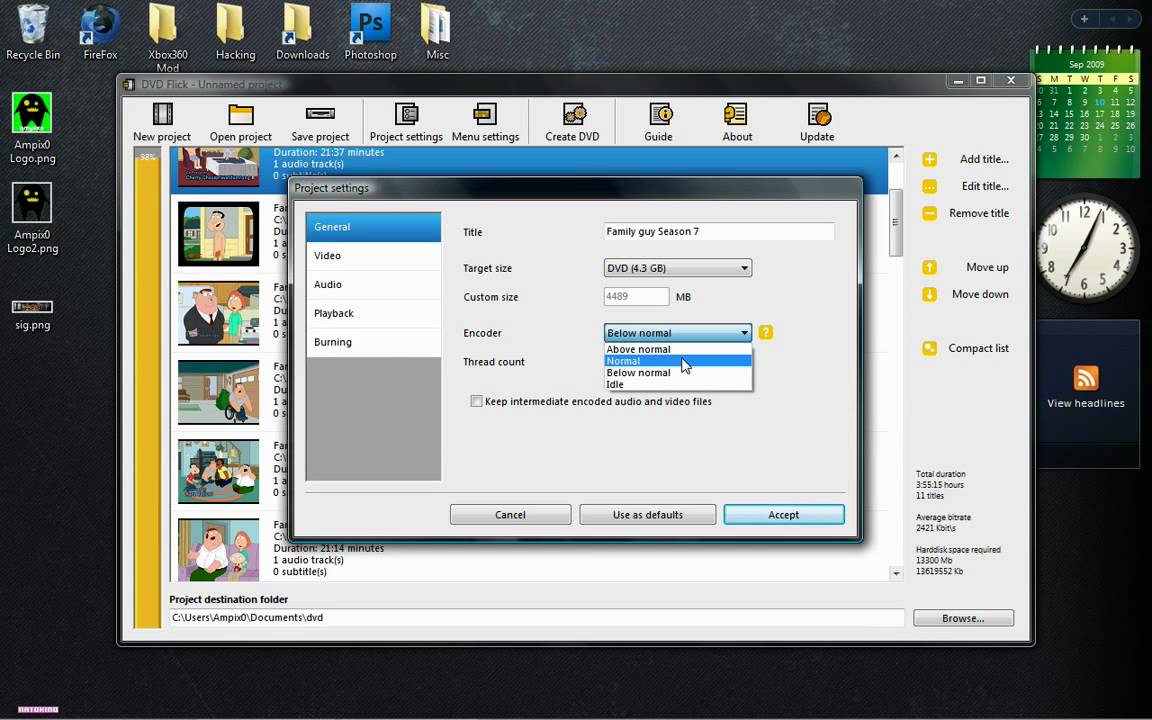1152x720 pixels.
Task: Click the Edit title icon
Action: pos(929,187)
